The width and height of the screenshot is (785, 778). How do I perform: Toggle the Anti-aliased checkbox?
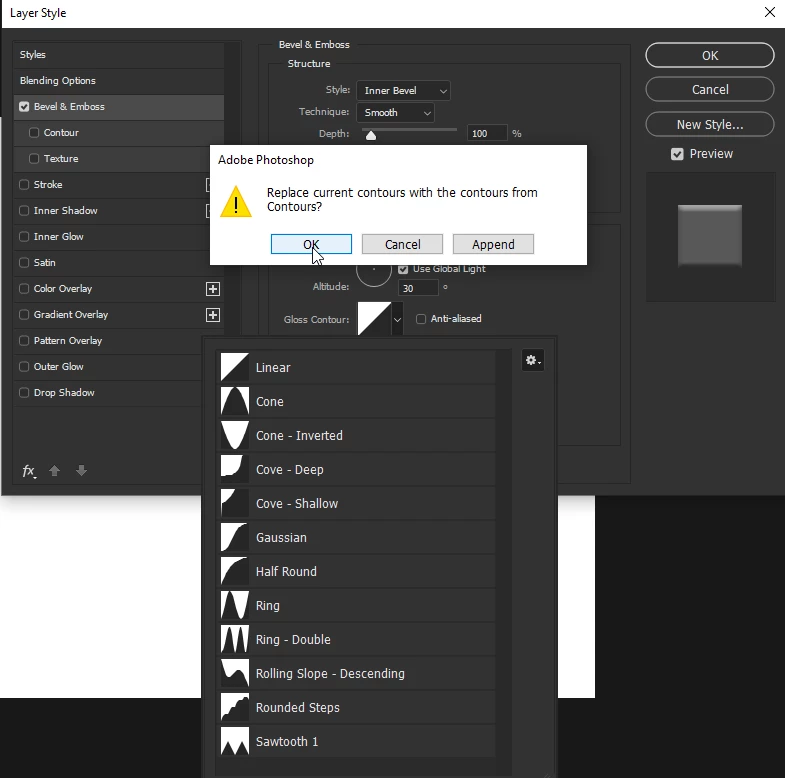pos(421,319)
